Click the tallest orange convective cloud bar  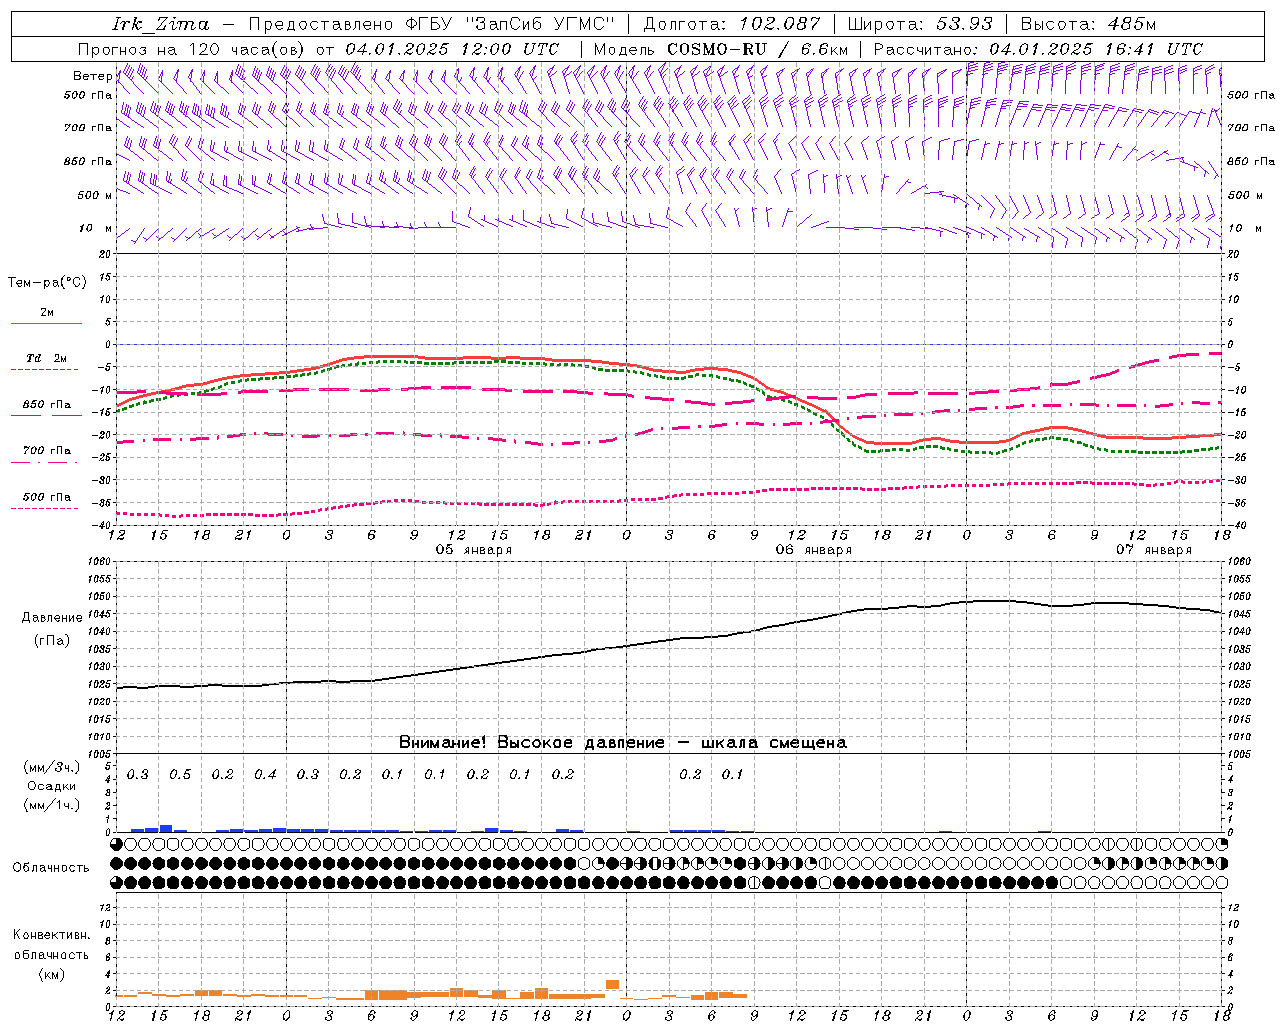click(612, 985)
